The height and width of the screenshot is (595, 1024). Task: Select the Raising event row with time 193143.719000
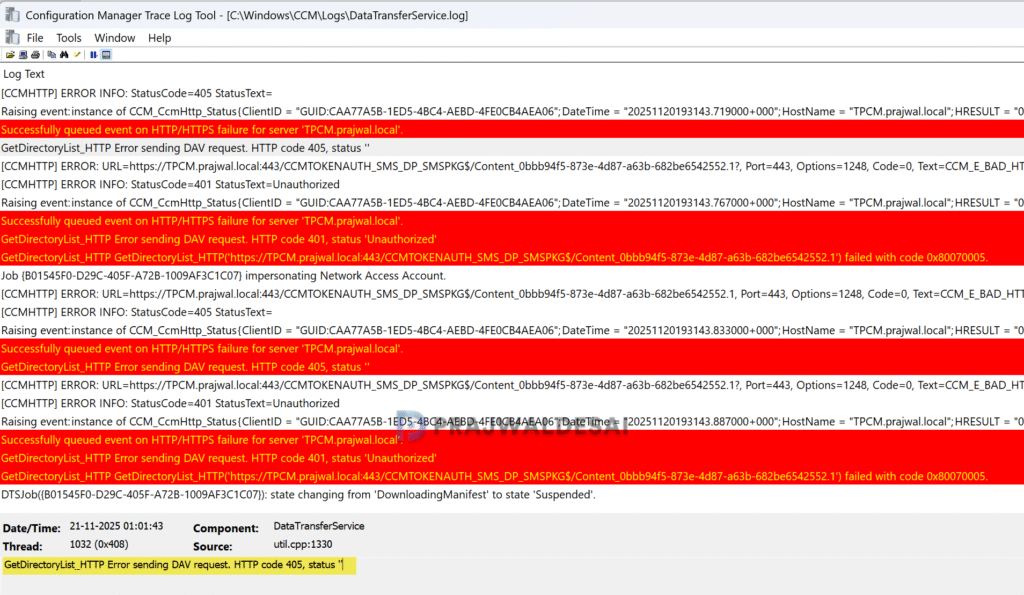pyautogui.click(x=512, y=111)
